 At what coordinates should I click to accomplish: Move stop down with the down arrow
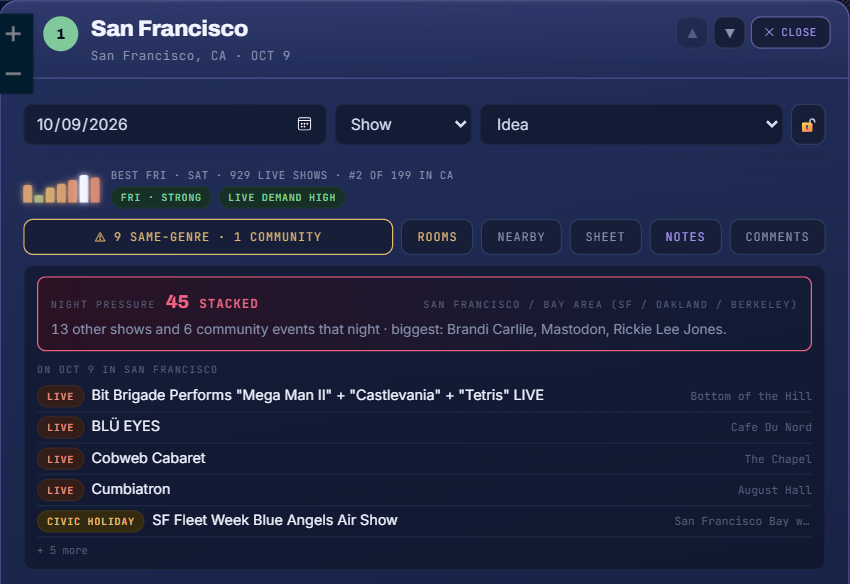click(730, 33)
